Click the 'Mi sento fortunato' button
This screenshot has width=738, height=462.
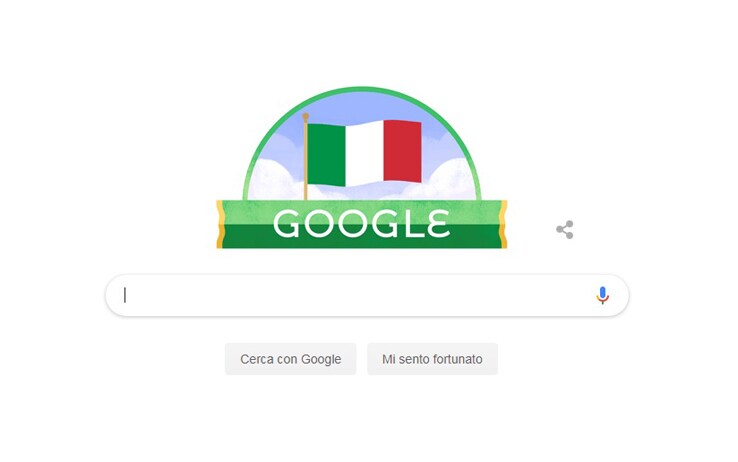tap(432, 359)
